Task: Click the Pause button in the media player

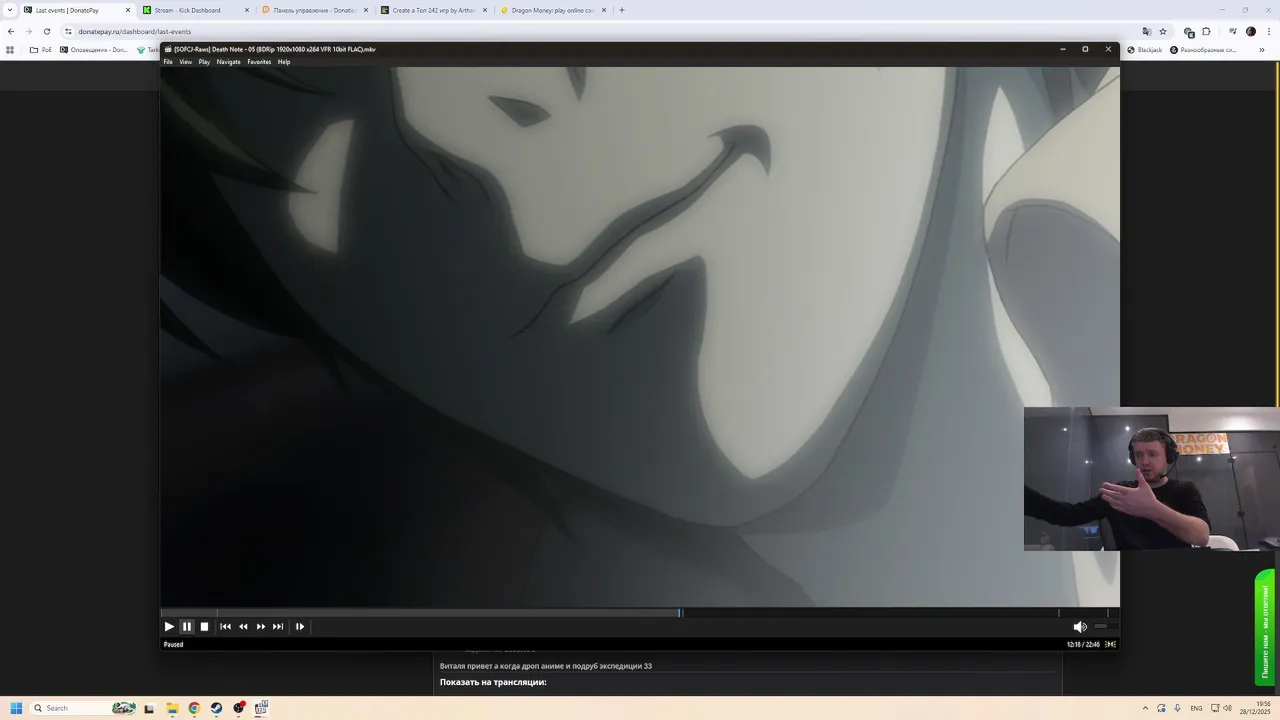Action: pos(186,626)
